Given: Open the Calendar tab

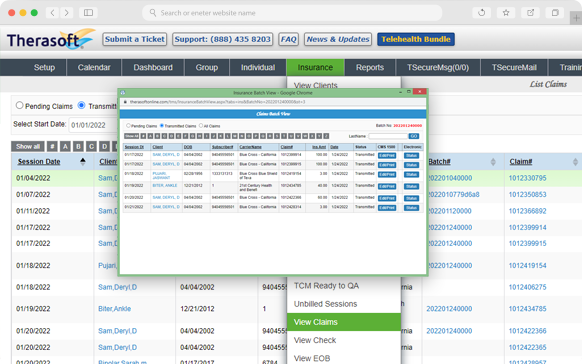Looking at the screenshot, I should [94, 68].
